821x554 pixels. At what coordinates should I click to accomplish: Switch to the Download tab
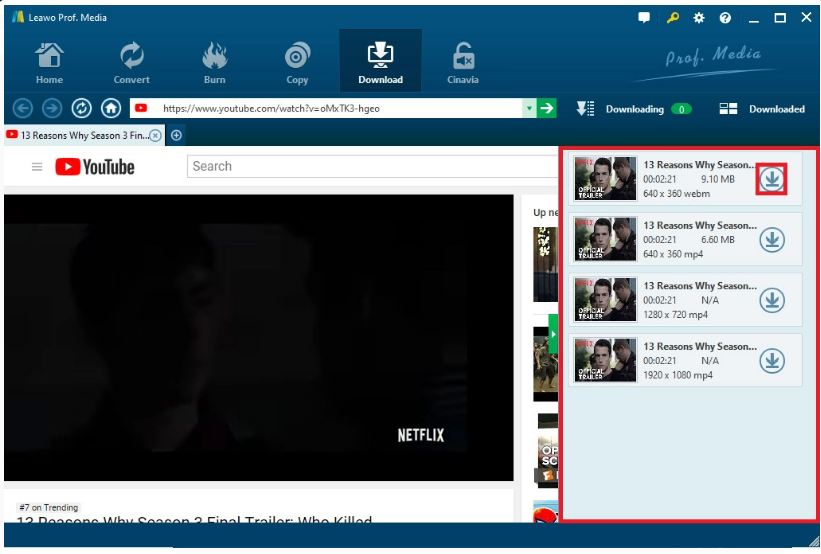[x=380, y=62]
